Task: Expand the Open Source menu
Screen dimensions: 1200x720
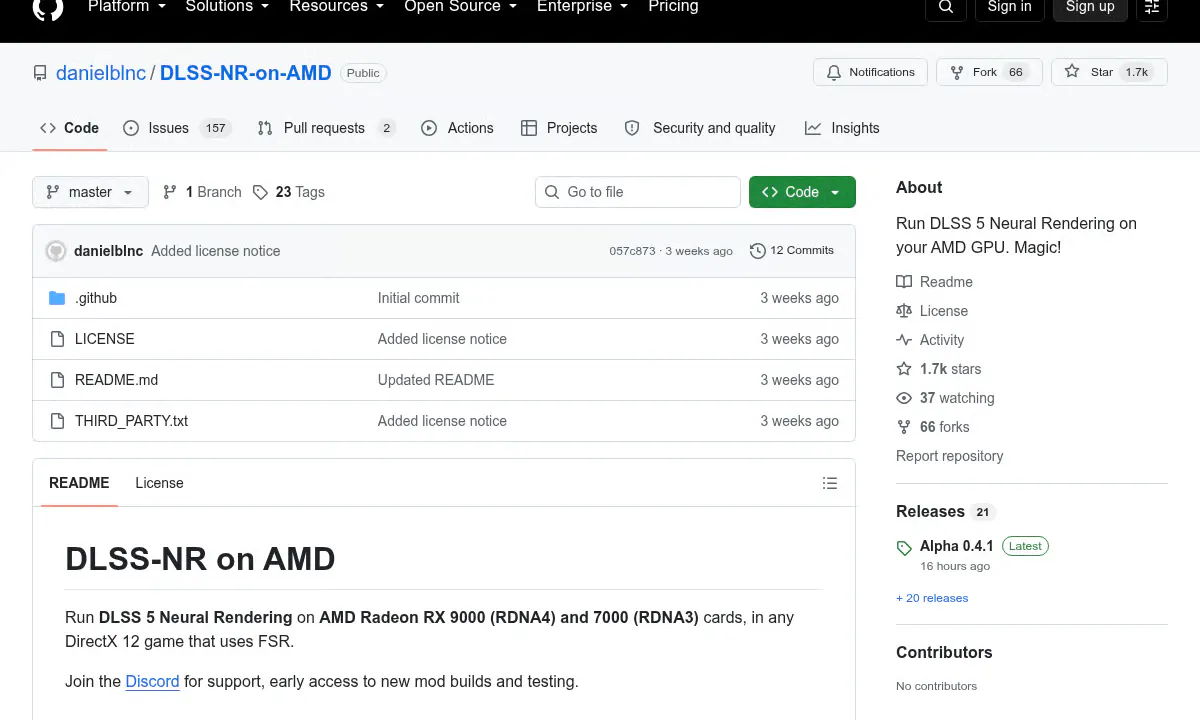Action: pyautogui.click(x=460, y=6)
